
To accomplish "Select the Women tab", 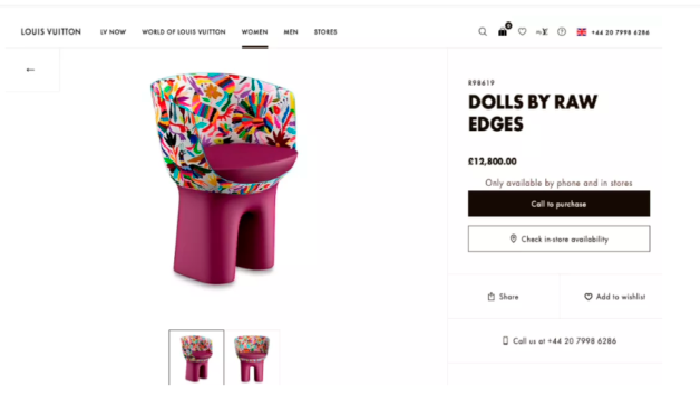I will tap(254, 32).
